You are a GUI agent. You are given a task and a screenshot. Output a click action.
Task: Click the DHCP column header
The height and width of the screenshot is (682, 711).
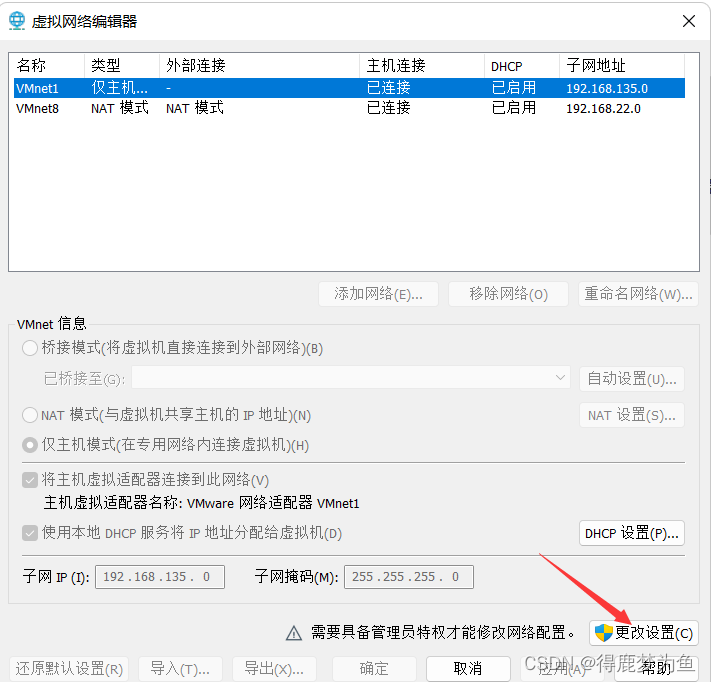pos(522,66)
